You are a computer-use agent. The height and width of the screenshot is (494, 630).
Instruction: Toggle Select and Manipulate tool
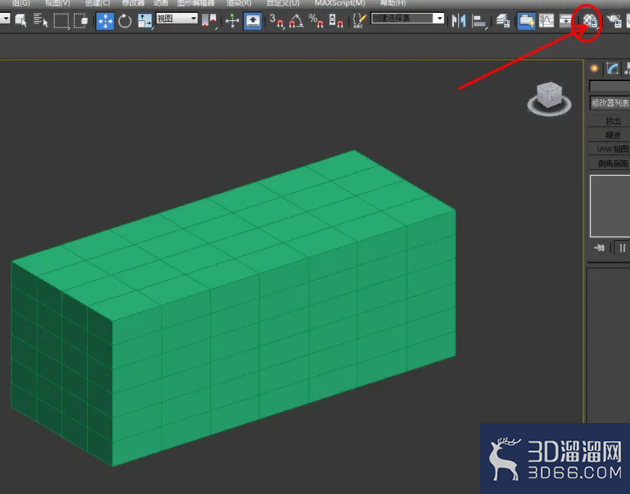(x=232, y=20)
